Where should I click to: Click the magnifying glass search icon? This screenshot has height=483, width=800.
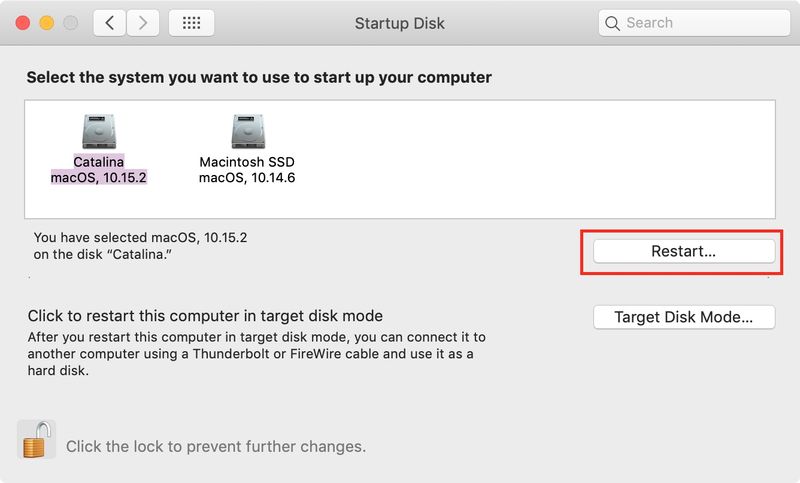612,23
